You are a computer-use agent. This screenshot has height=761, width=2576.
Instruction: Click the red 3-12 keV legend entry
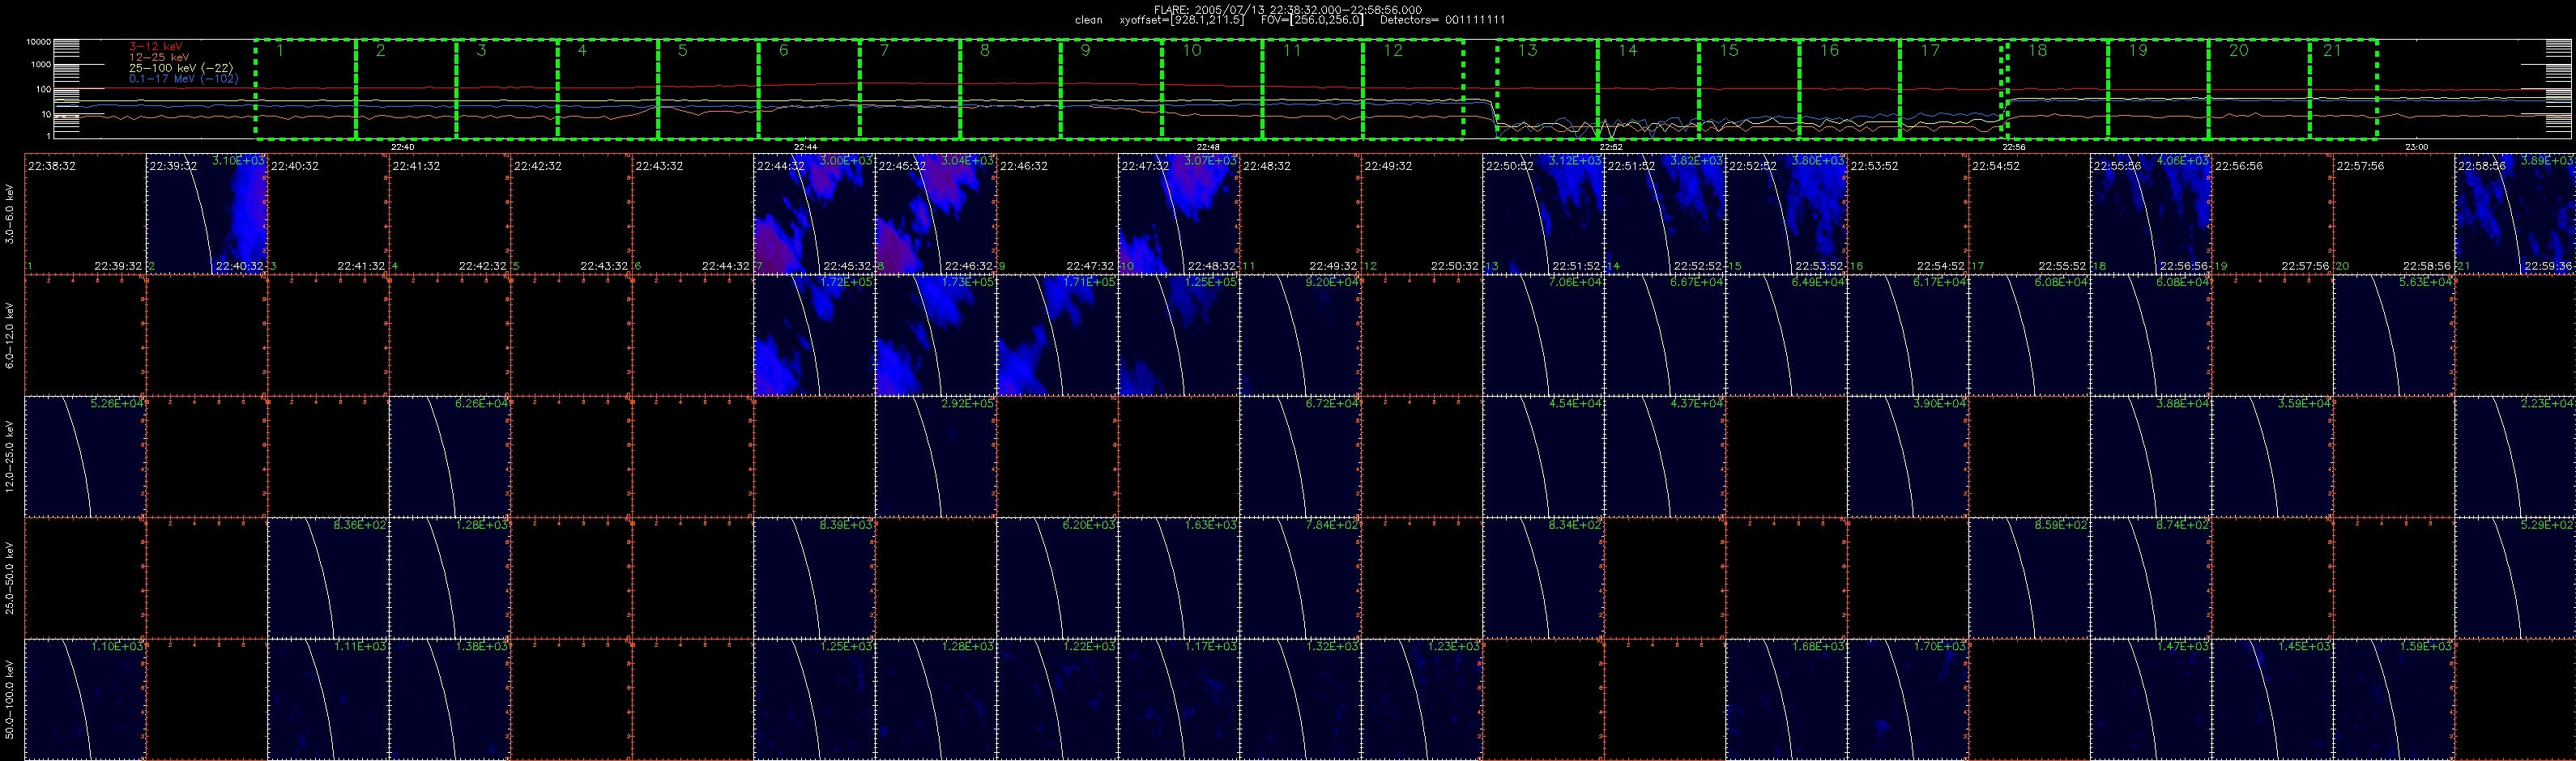pos(156,47)
